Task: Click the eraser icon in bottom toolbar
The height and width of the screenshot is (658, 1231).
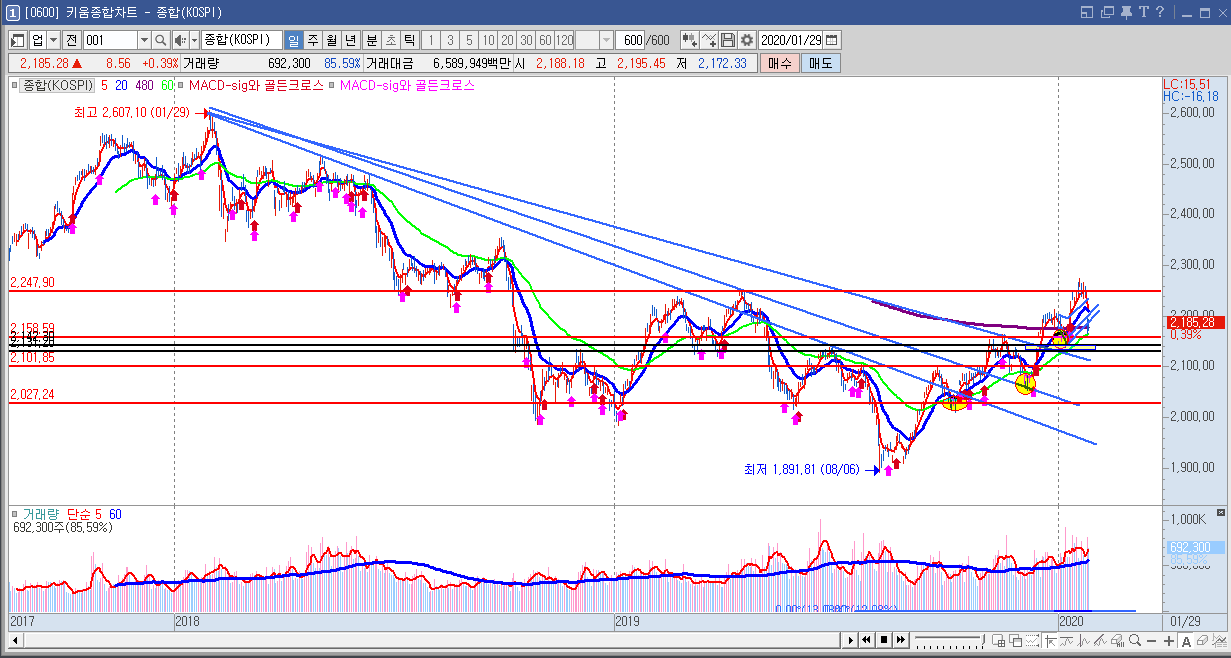Action: [1202, 640]
